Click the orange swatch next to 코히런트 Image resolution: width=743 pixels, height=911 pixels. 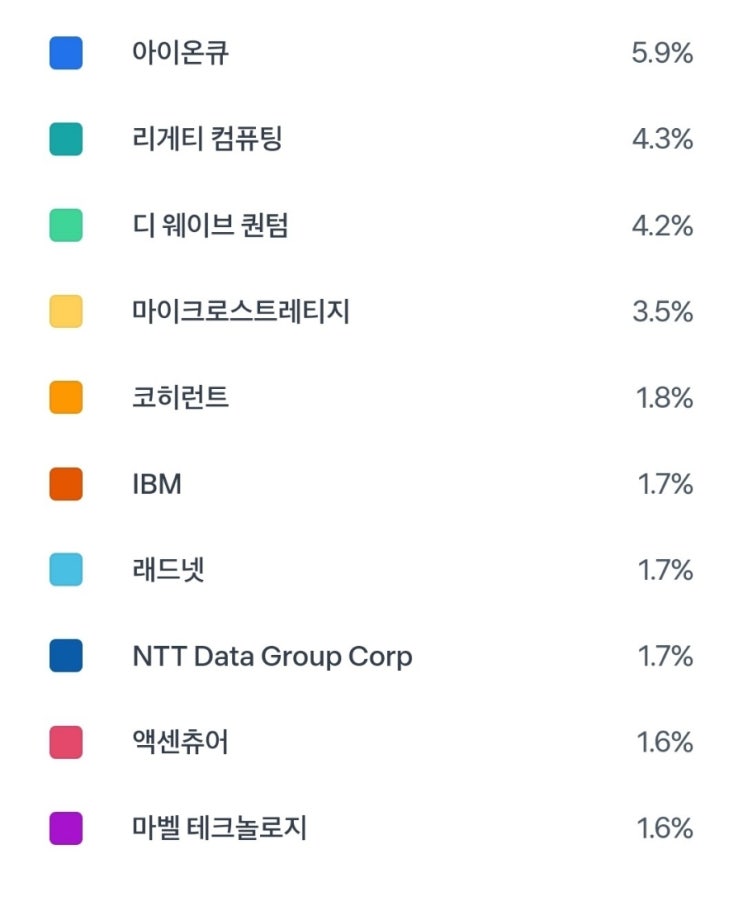coord(66,397)
